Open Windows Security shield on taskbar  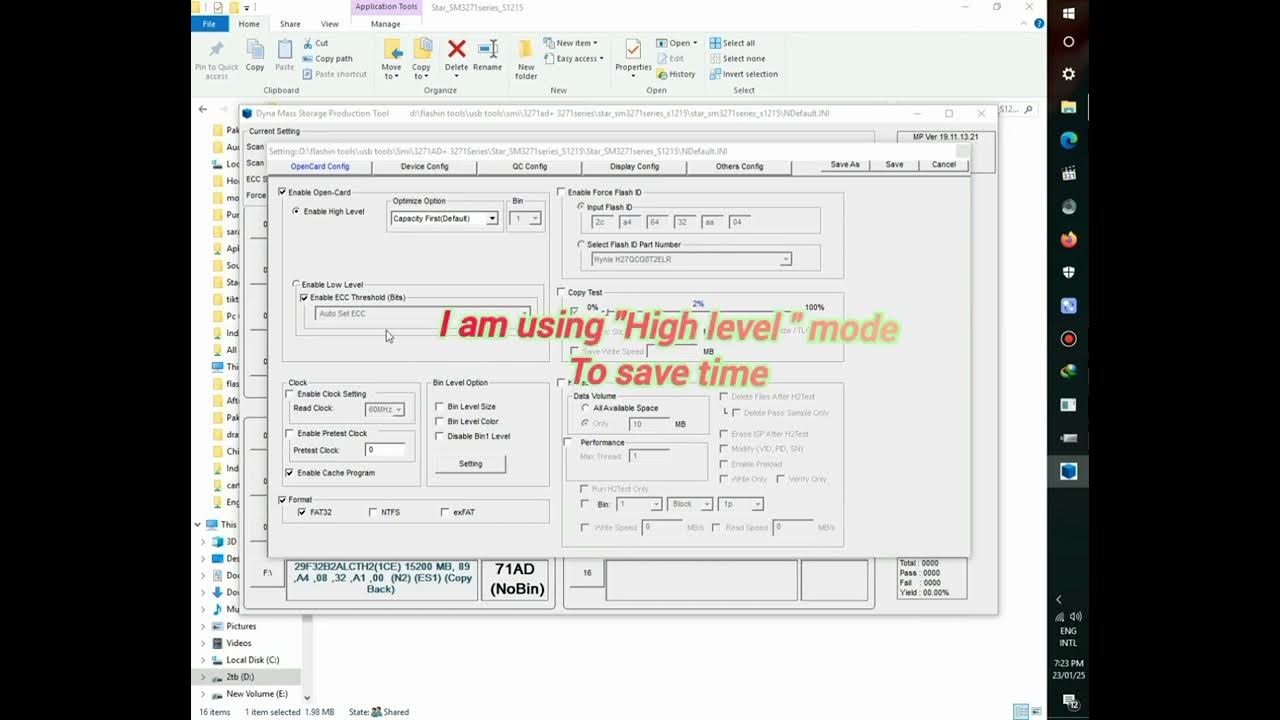(1068, 273)
